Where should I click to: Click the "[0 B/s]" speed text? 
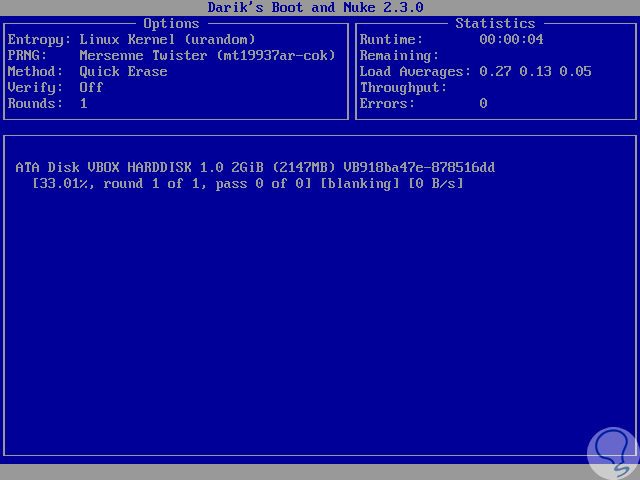(x=436, y=184)
